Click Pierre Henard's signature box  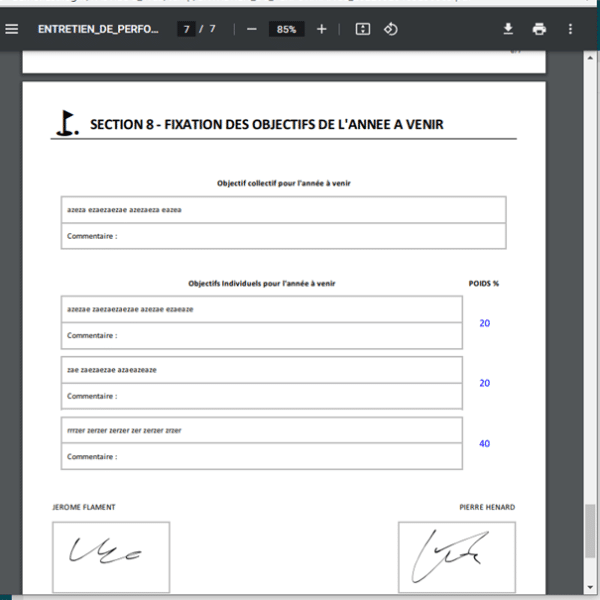coord(457,557)
